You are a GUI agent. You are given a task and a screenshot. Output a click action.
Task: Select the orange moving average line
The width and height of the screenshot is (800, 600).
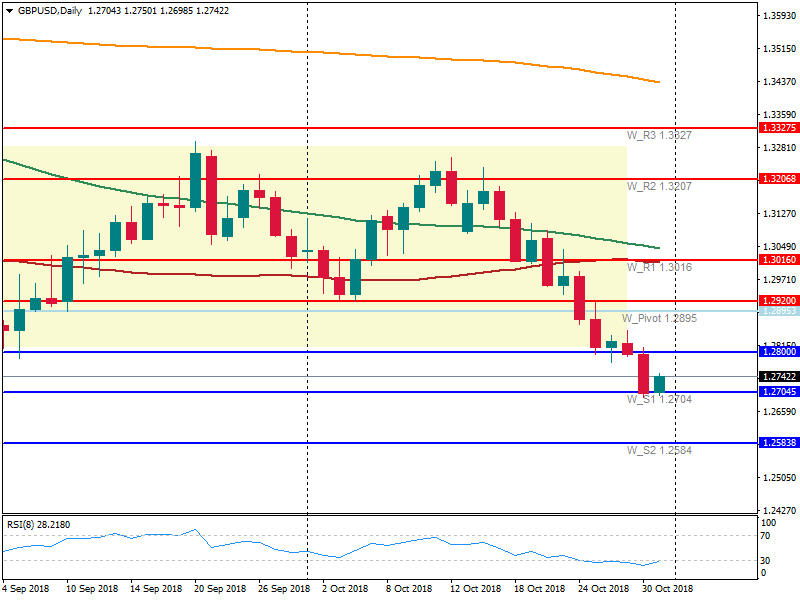(x=400, y=56)
